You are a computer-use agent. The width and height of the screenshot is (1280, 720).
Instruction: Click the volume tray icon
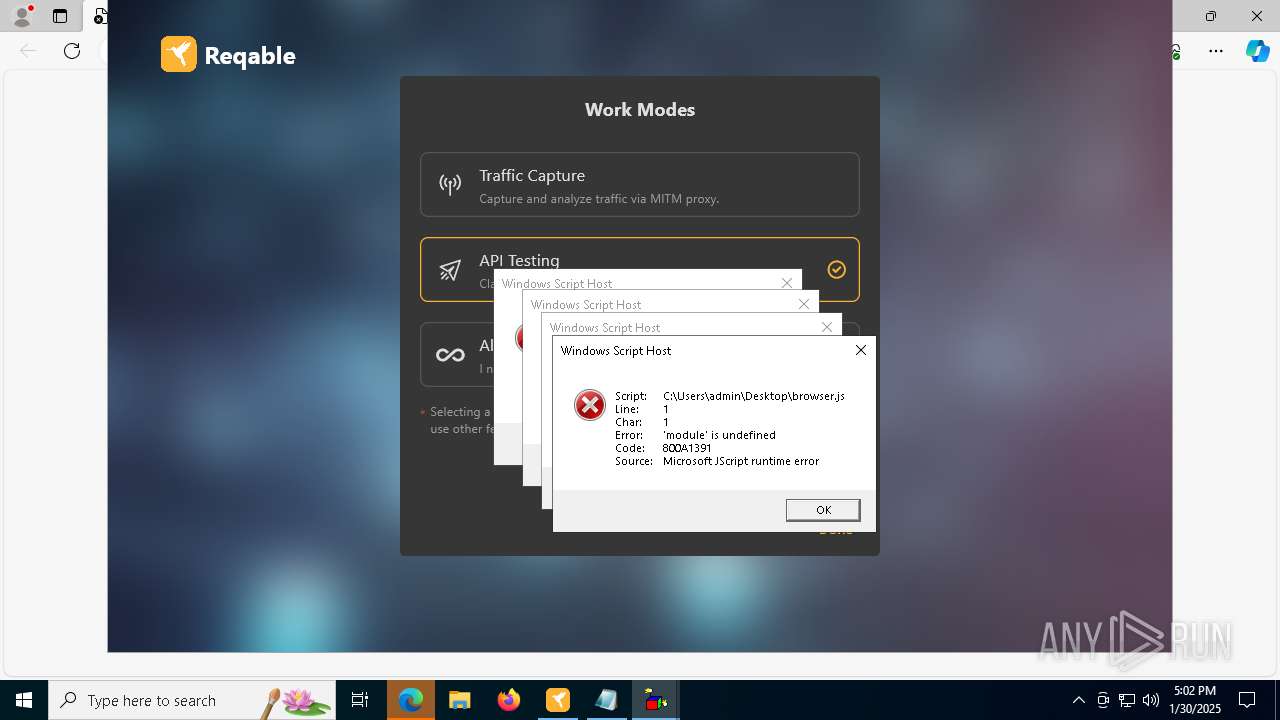(x=1150, y=700)
